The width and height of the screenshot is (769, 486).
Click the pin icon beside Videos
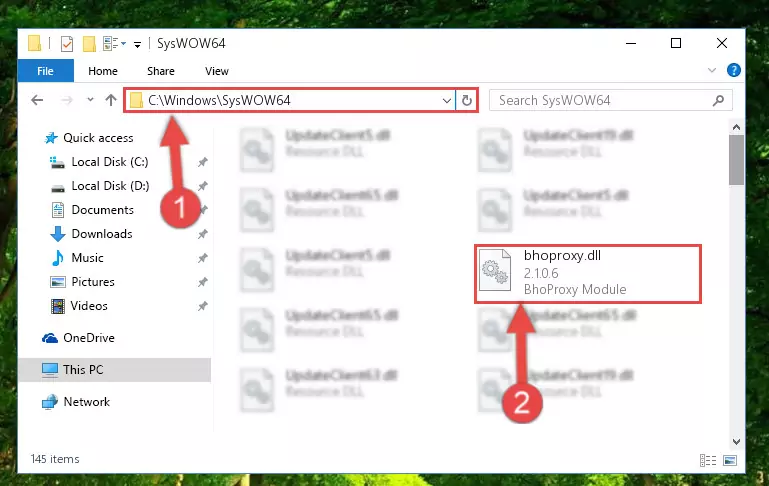click(x=203, y=307)
